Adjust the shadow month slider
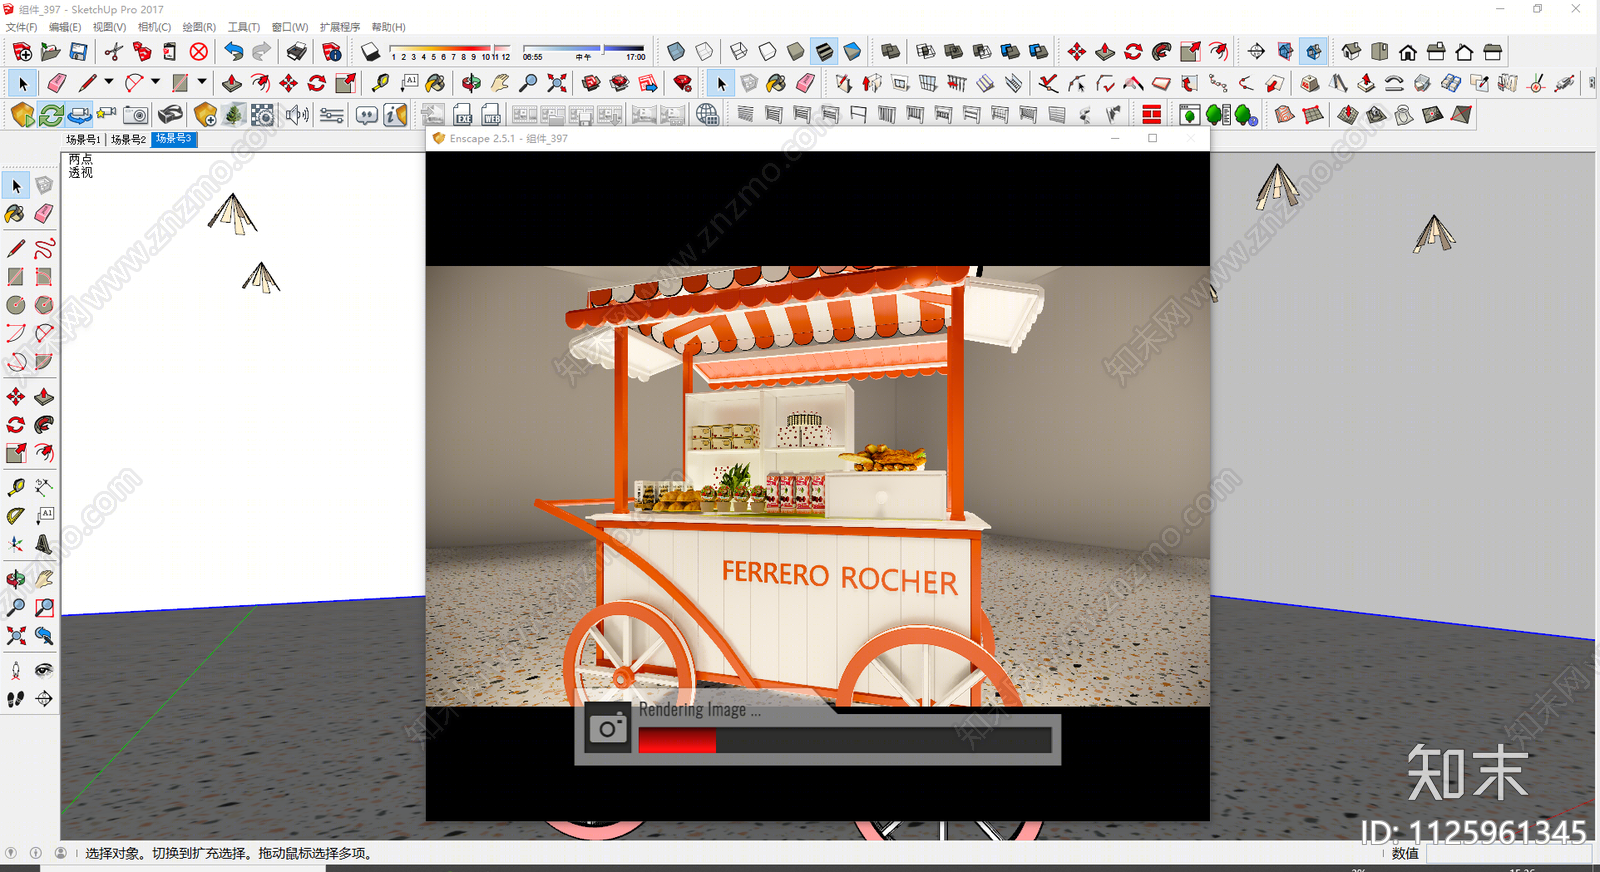Screen dimensions: 1600x872 pyautogui.click(x=450, y=48)
